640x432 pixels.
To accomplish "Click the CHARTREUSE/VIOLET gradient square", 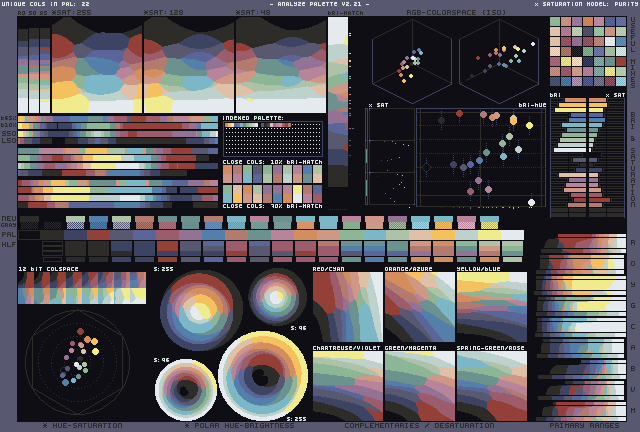I will point(348,386).
